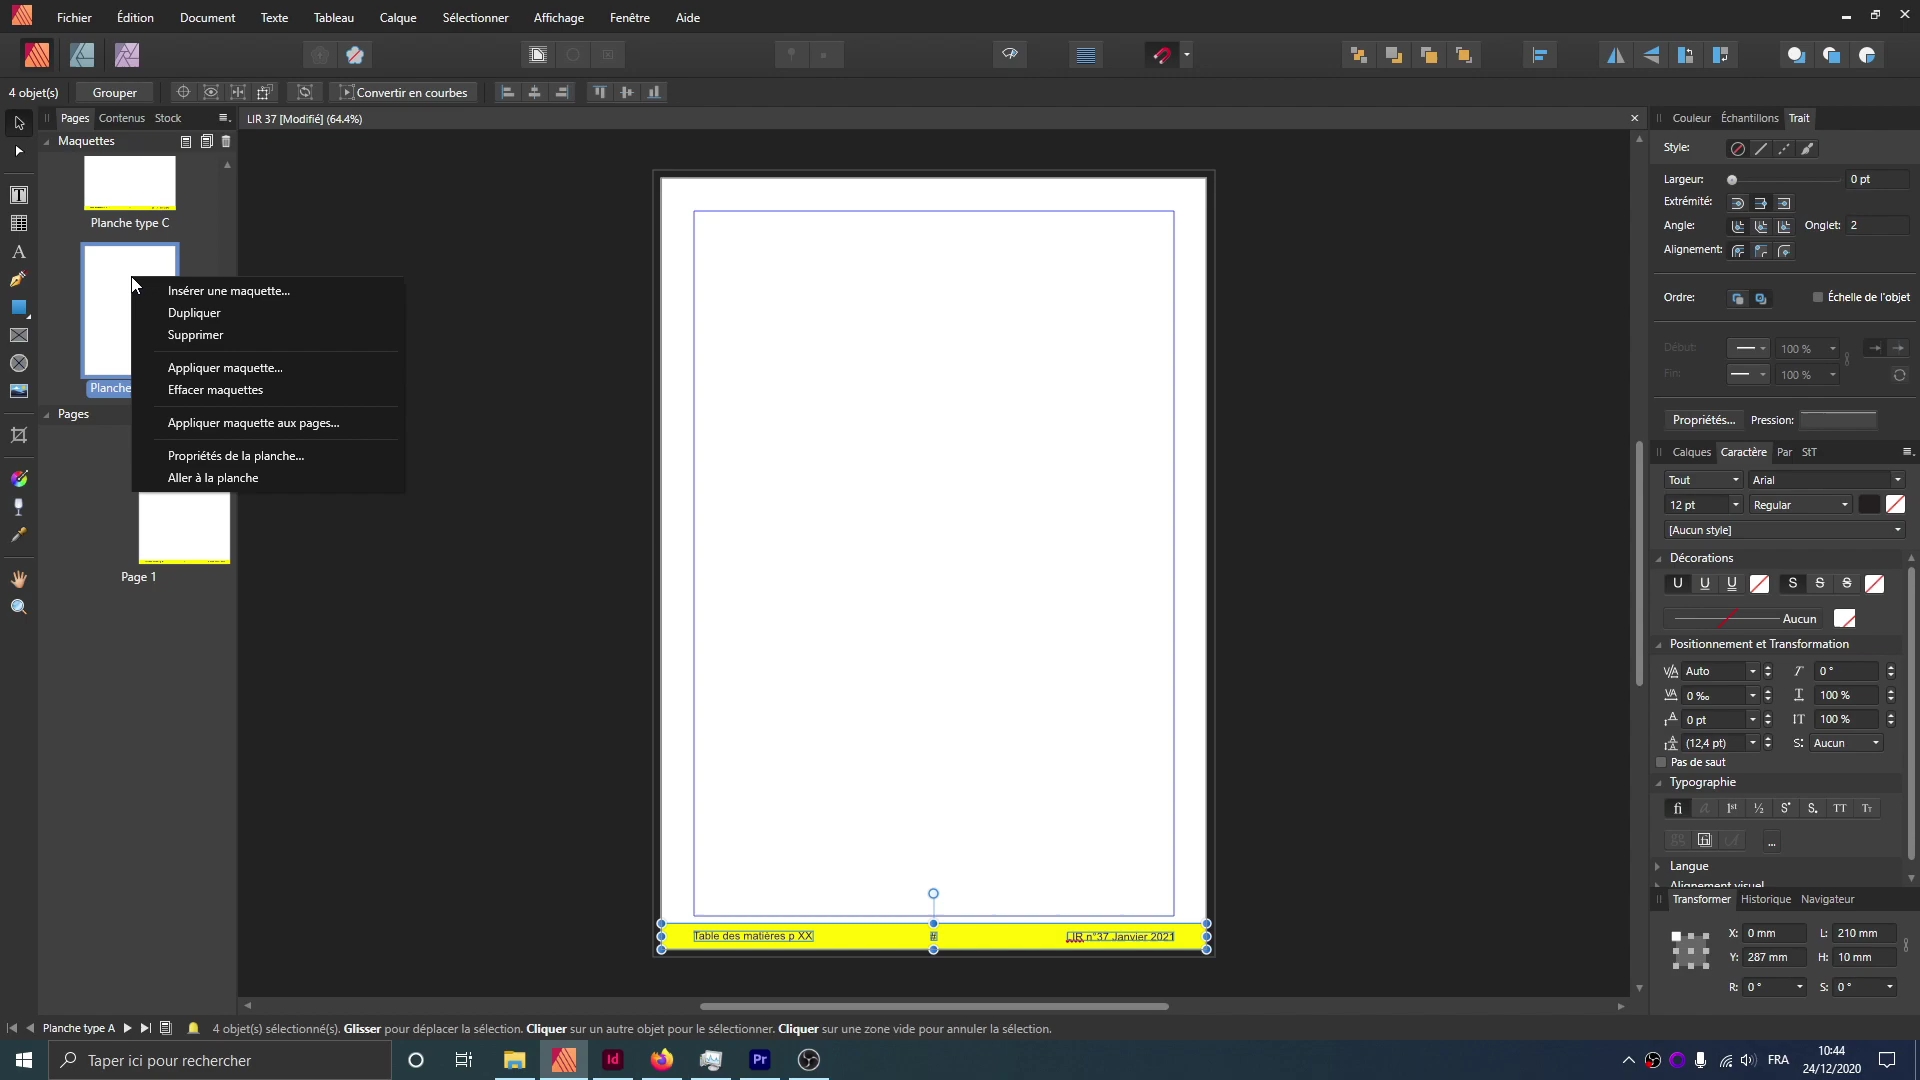Select the Table tool
This screenshot has width=1920, height=1080.
[x=18, y=223]
